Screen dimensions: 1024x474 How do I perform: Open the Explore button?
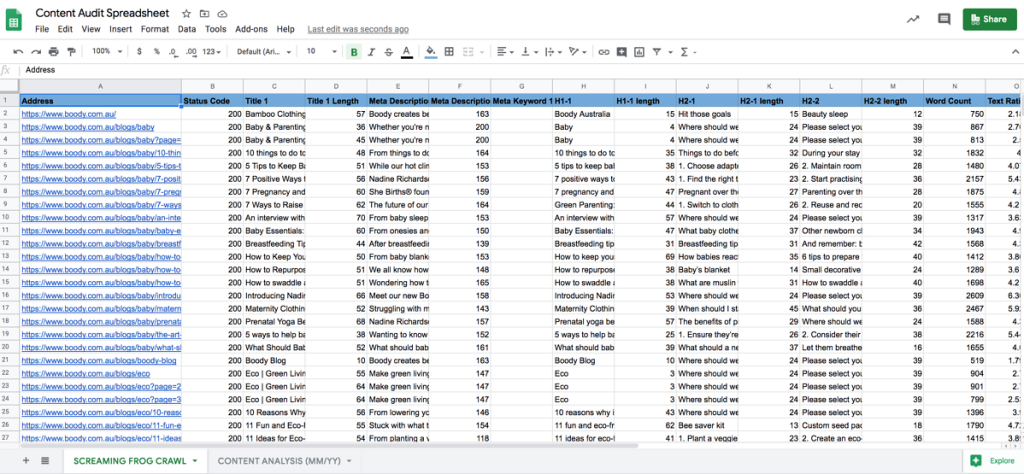pyautogui.click(x=993, y=461)
